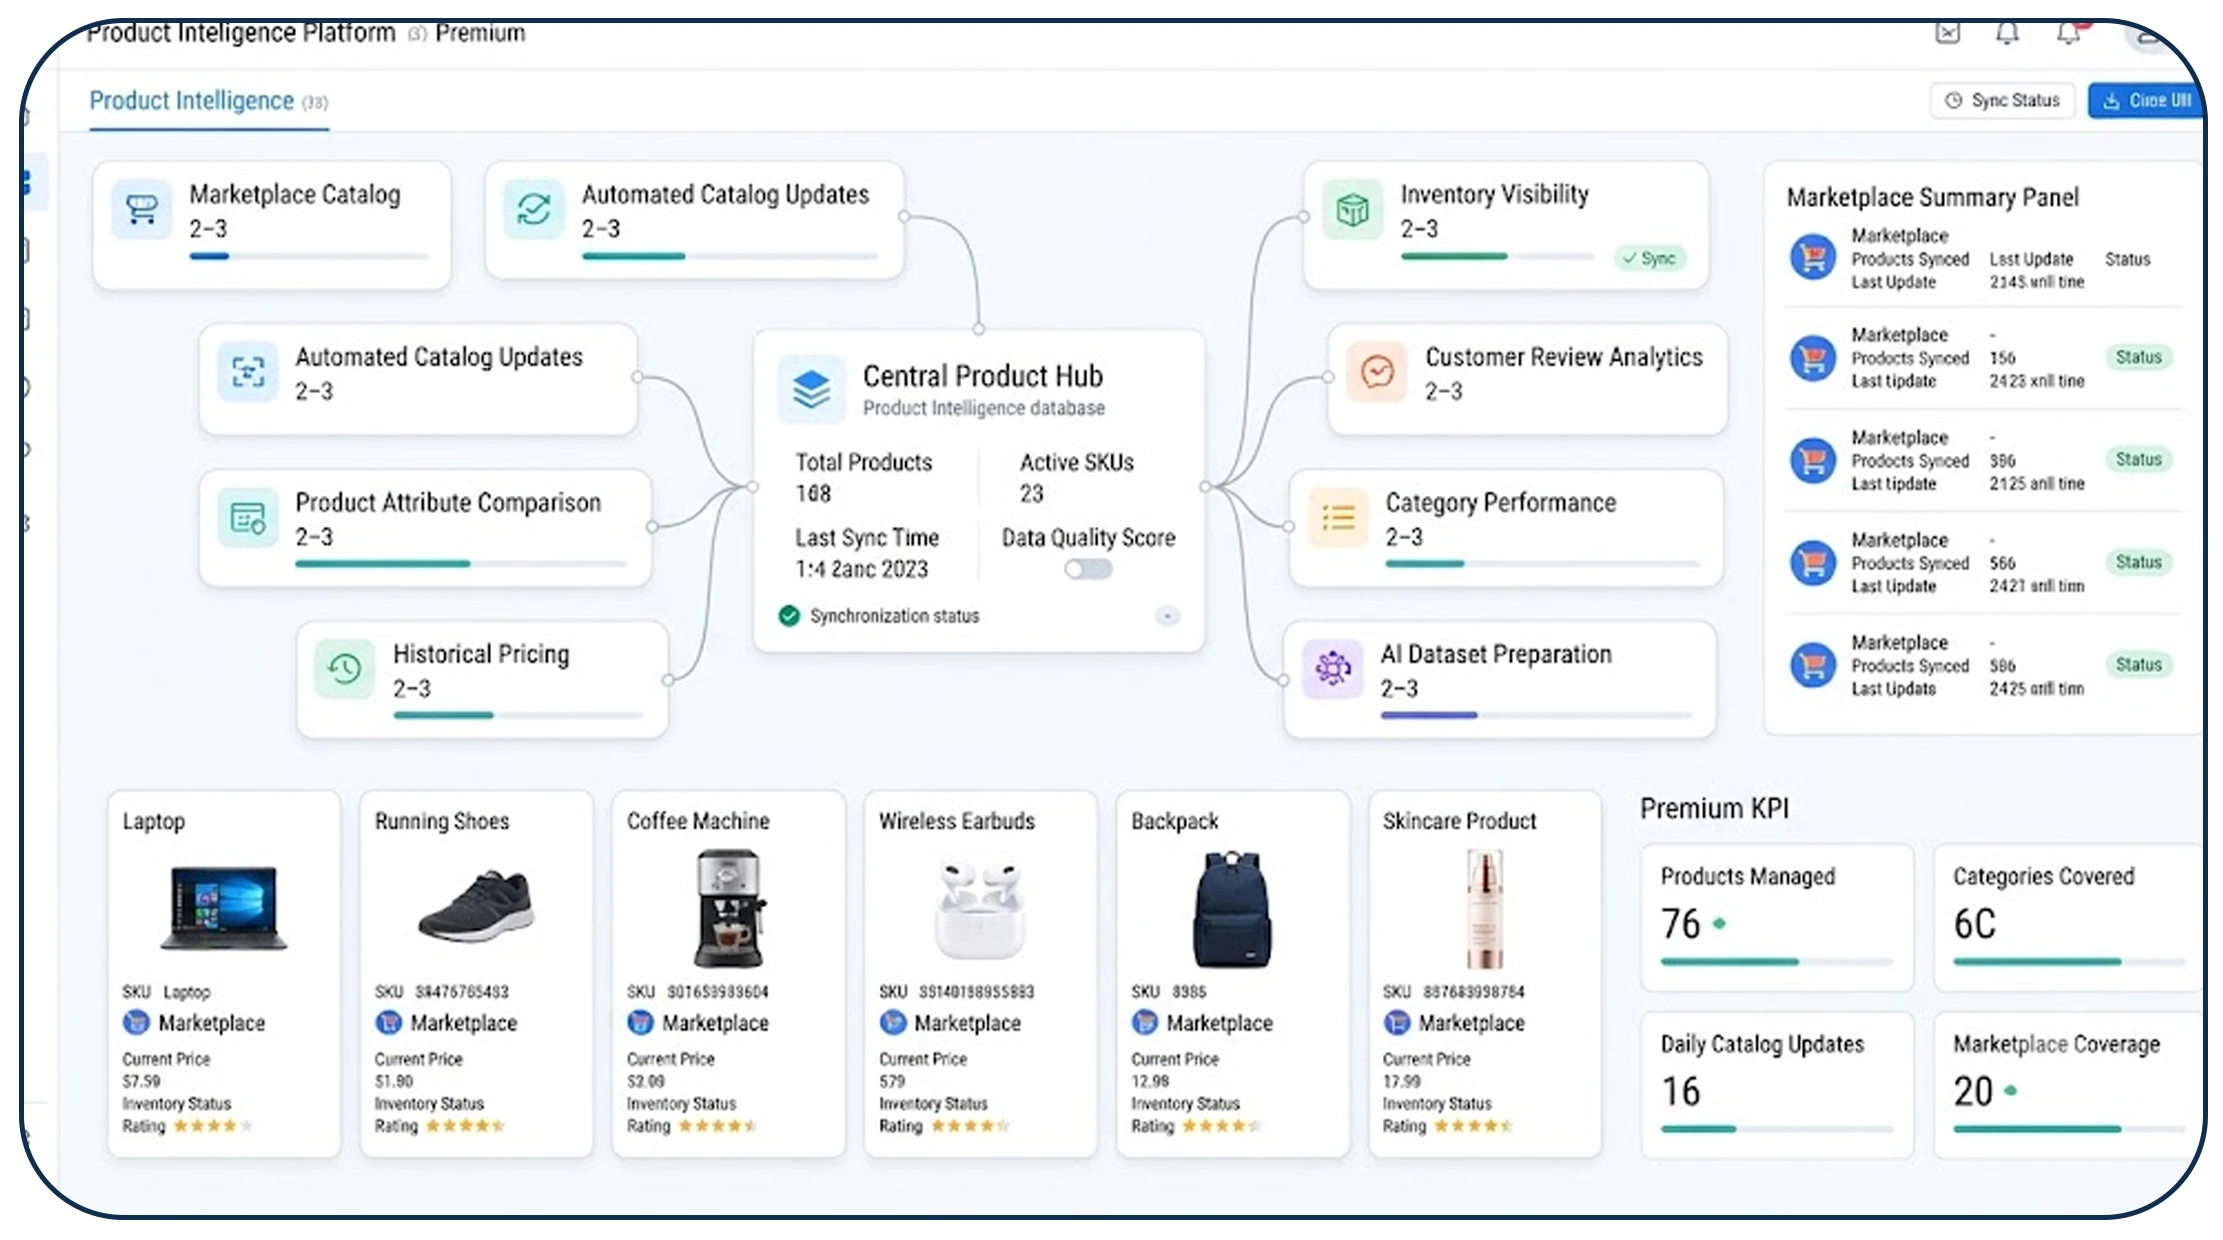Click the Laptop star rating
This screenshot has height=1240, width=2223.
[x=213, y=1126]
